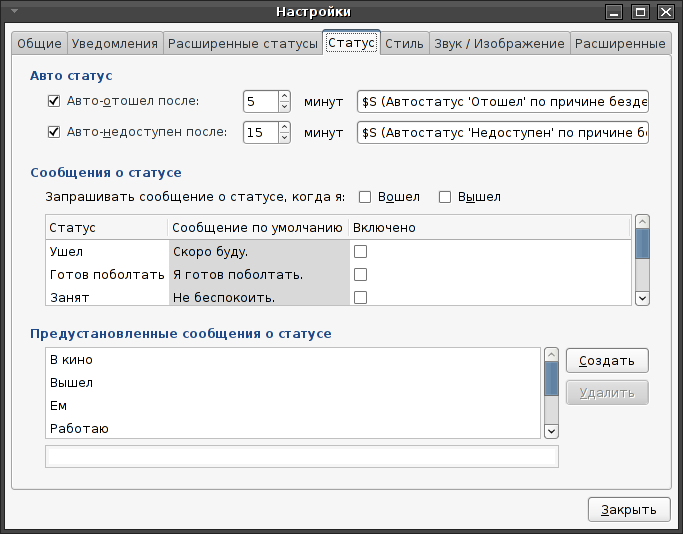The height and width of the screenshot is (534, 683).
Task: Go to the Стиль tab
Action: 404,44
